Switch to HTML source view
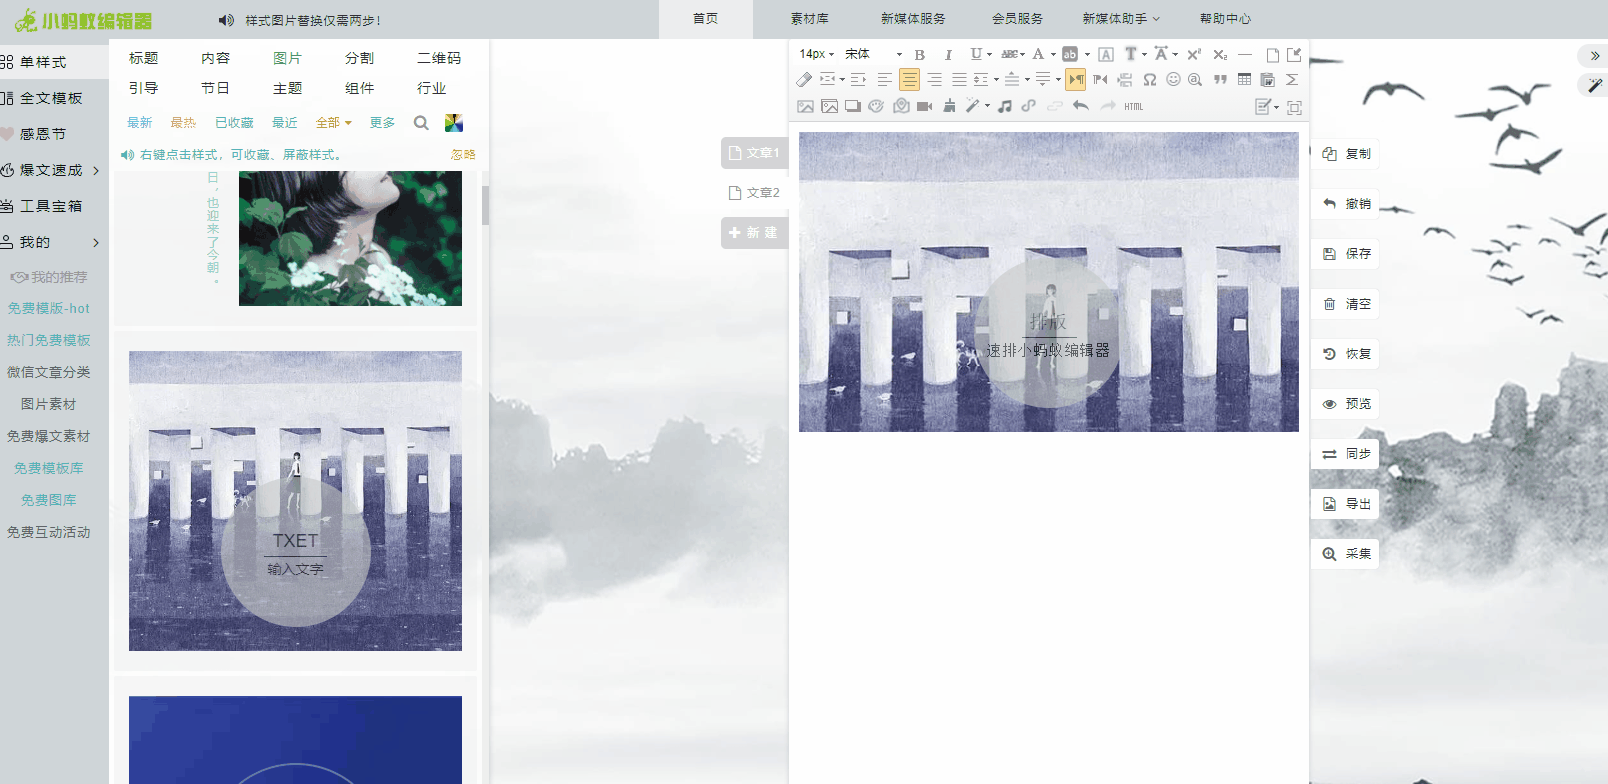This screenshot has height=784, width=1608. pyautogui.click(x=1133, y=106)
